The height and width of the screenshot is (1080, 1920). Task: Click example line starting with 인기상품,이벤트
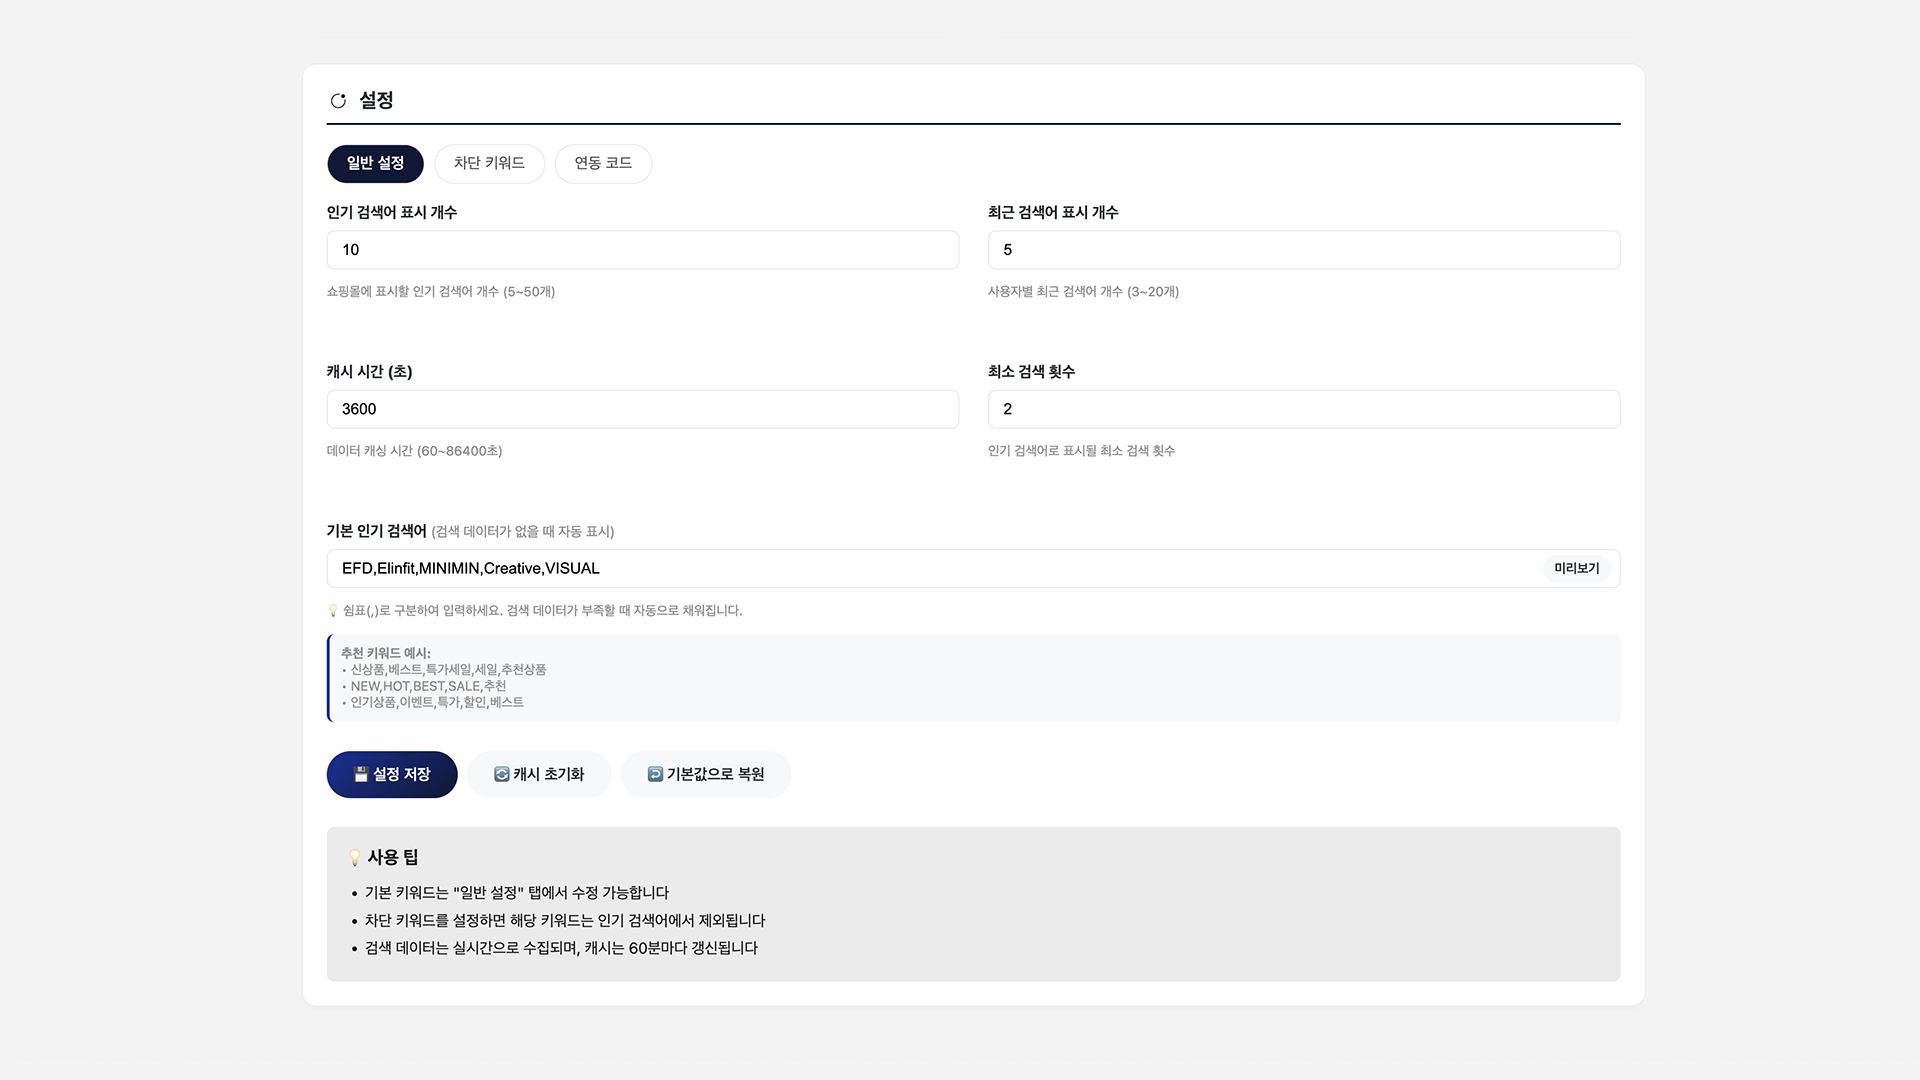point(436,702)
